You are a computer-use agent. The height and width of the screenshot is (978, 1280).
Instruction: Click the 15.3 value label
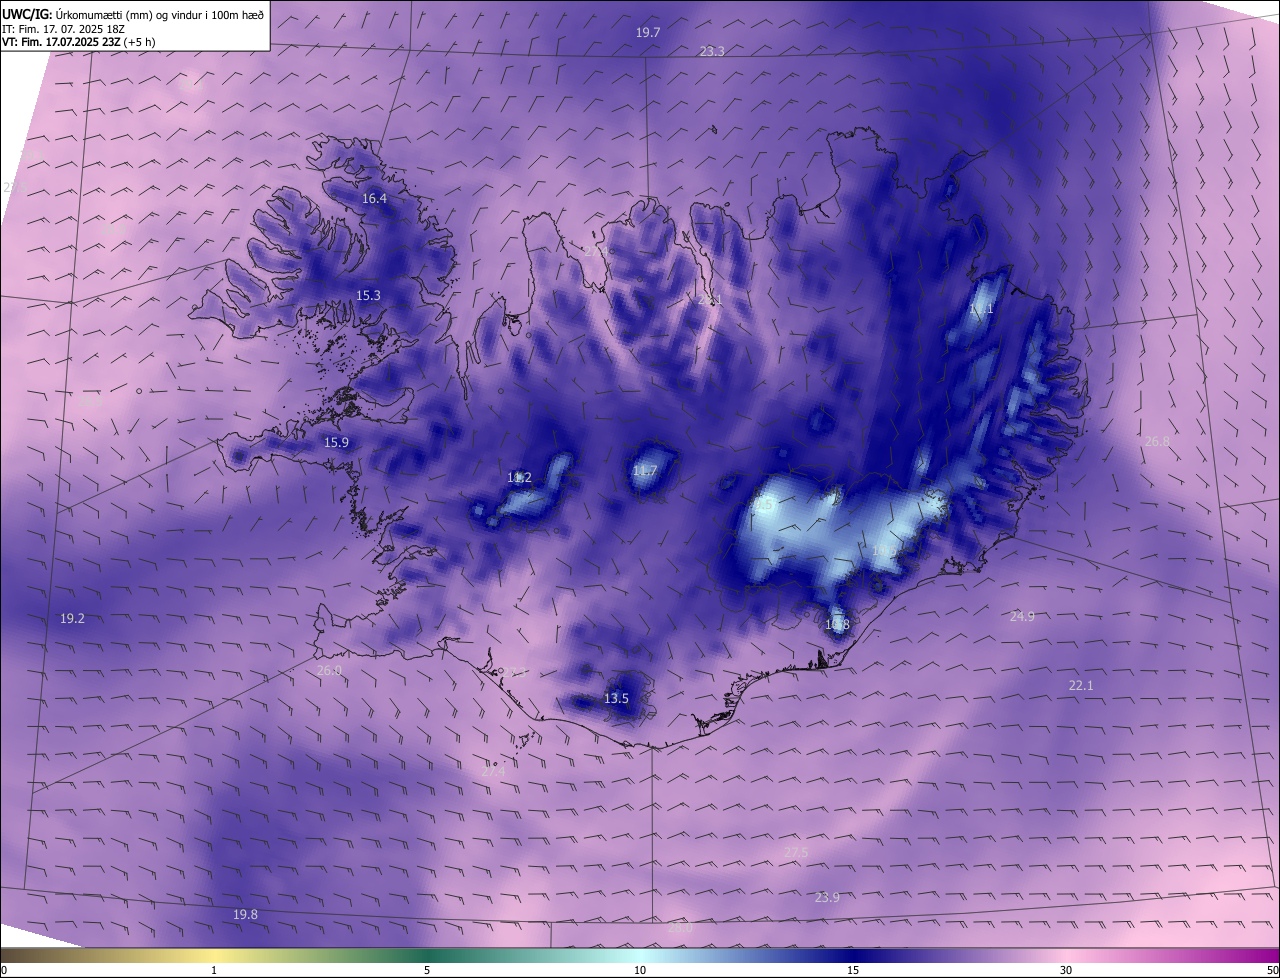tap(368, 296)
